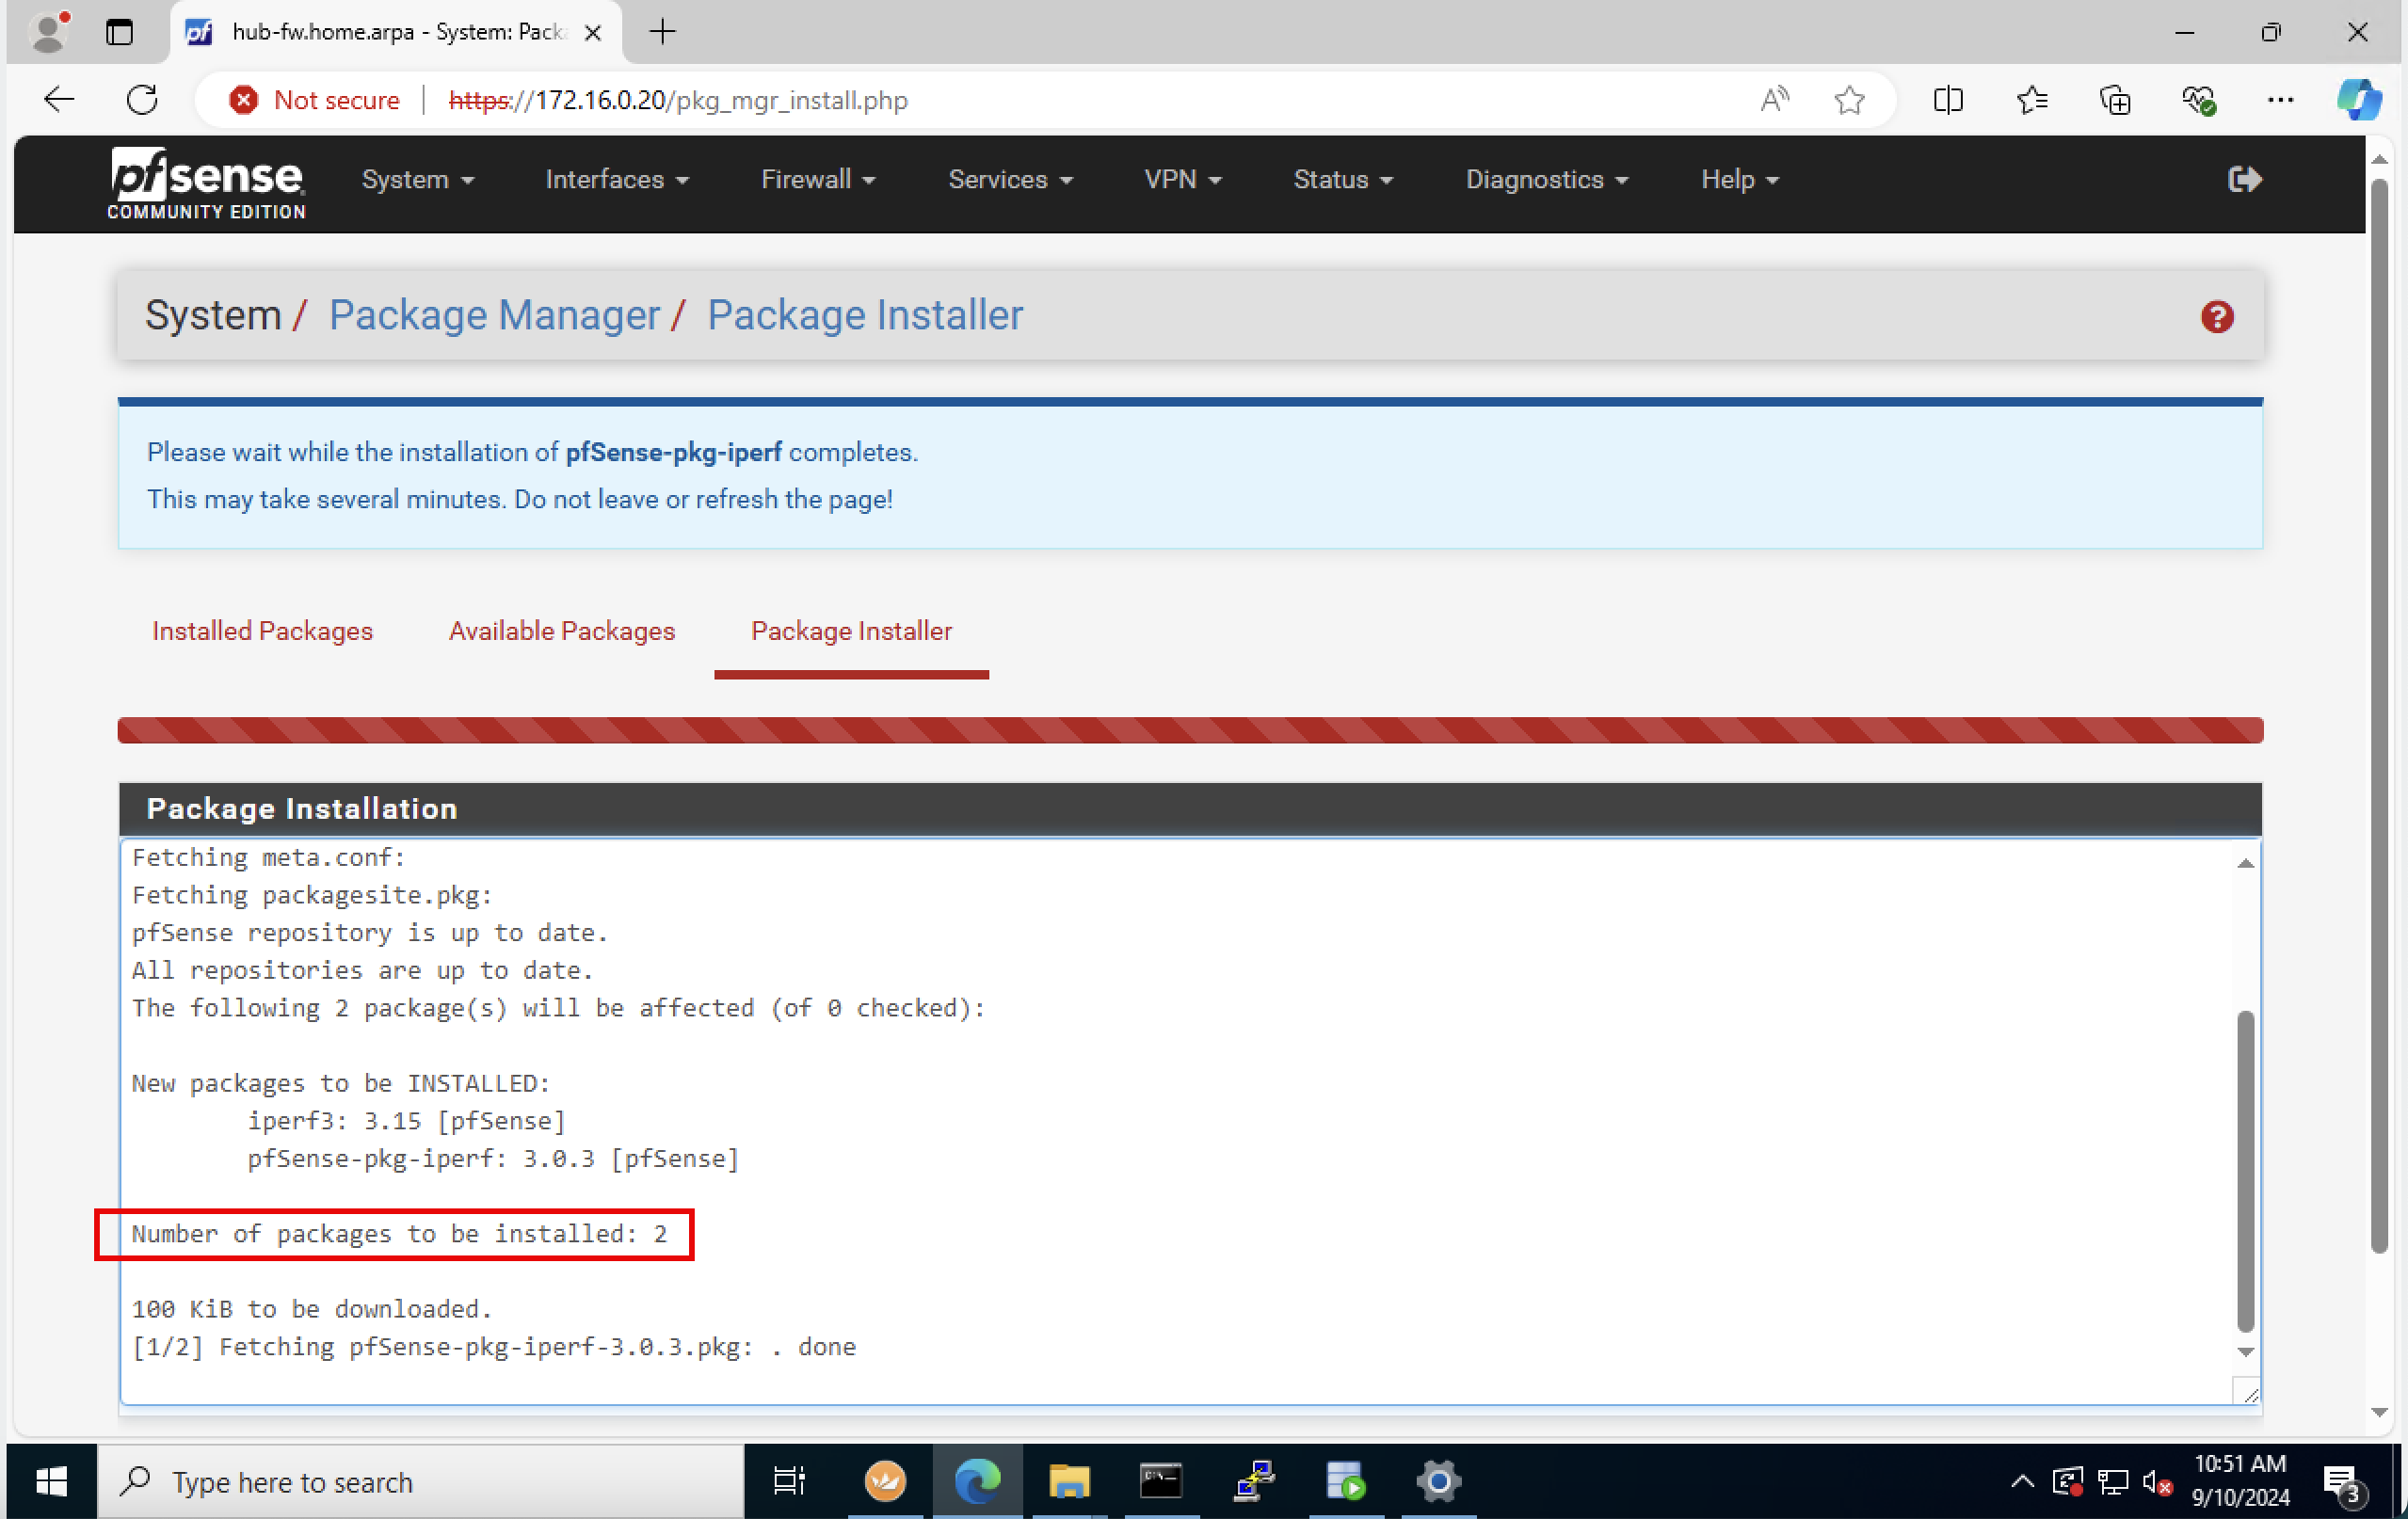Click the Read aloud icon in address bar

pyautogui.click(x=1774, y=100)
